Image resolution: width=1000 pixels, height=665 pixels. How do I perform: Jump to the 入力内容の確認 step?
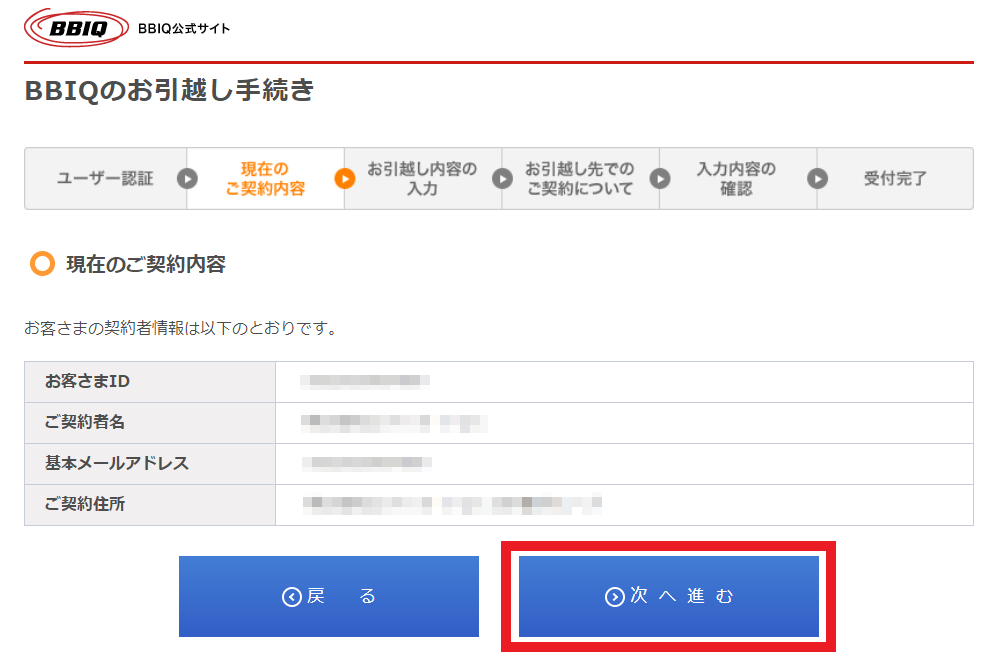(x=736, y=179)
